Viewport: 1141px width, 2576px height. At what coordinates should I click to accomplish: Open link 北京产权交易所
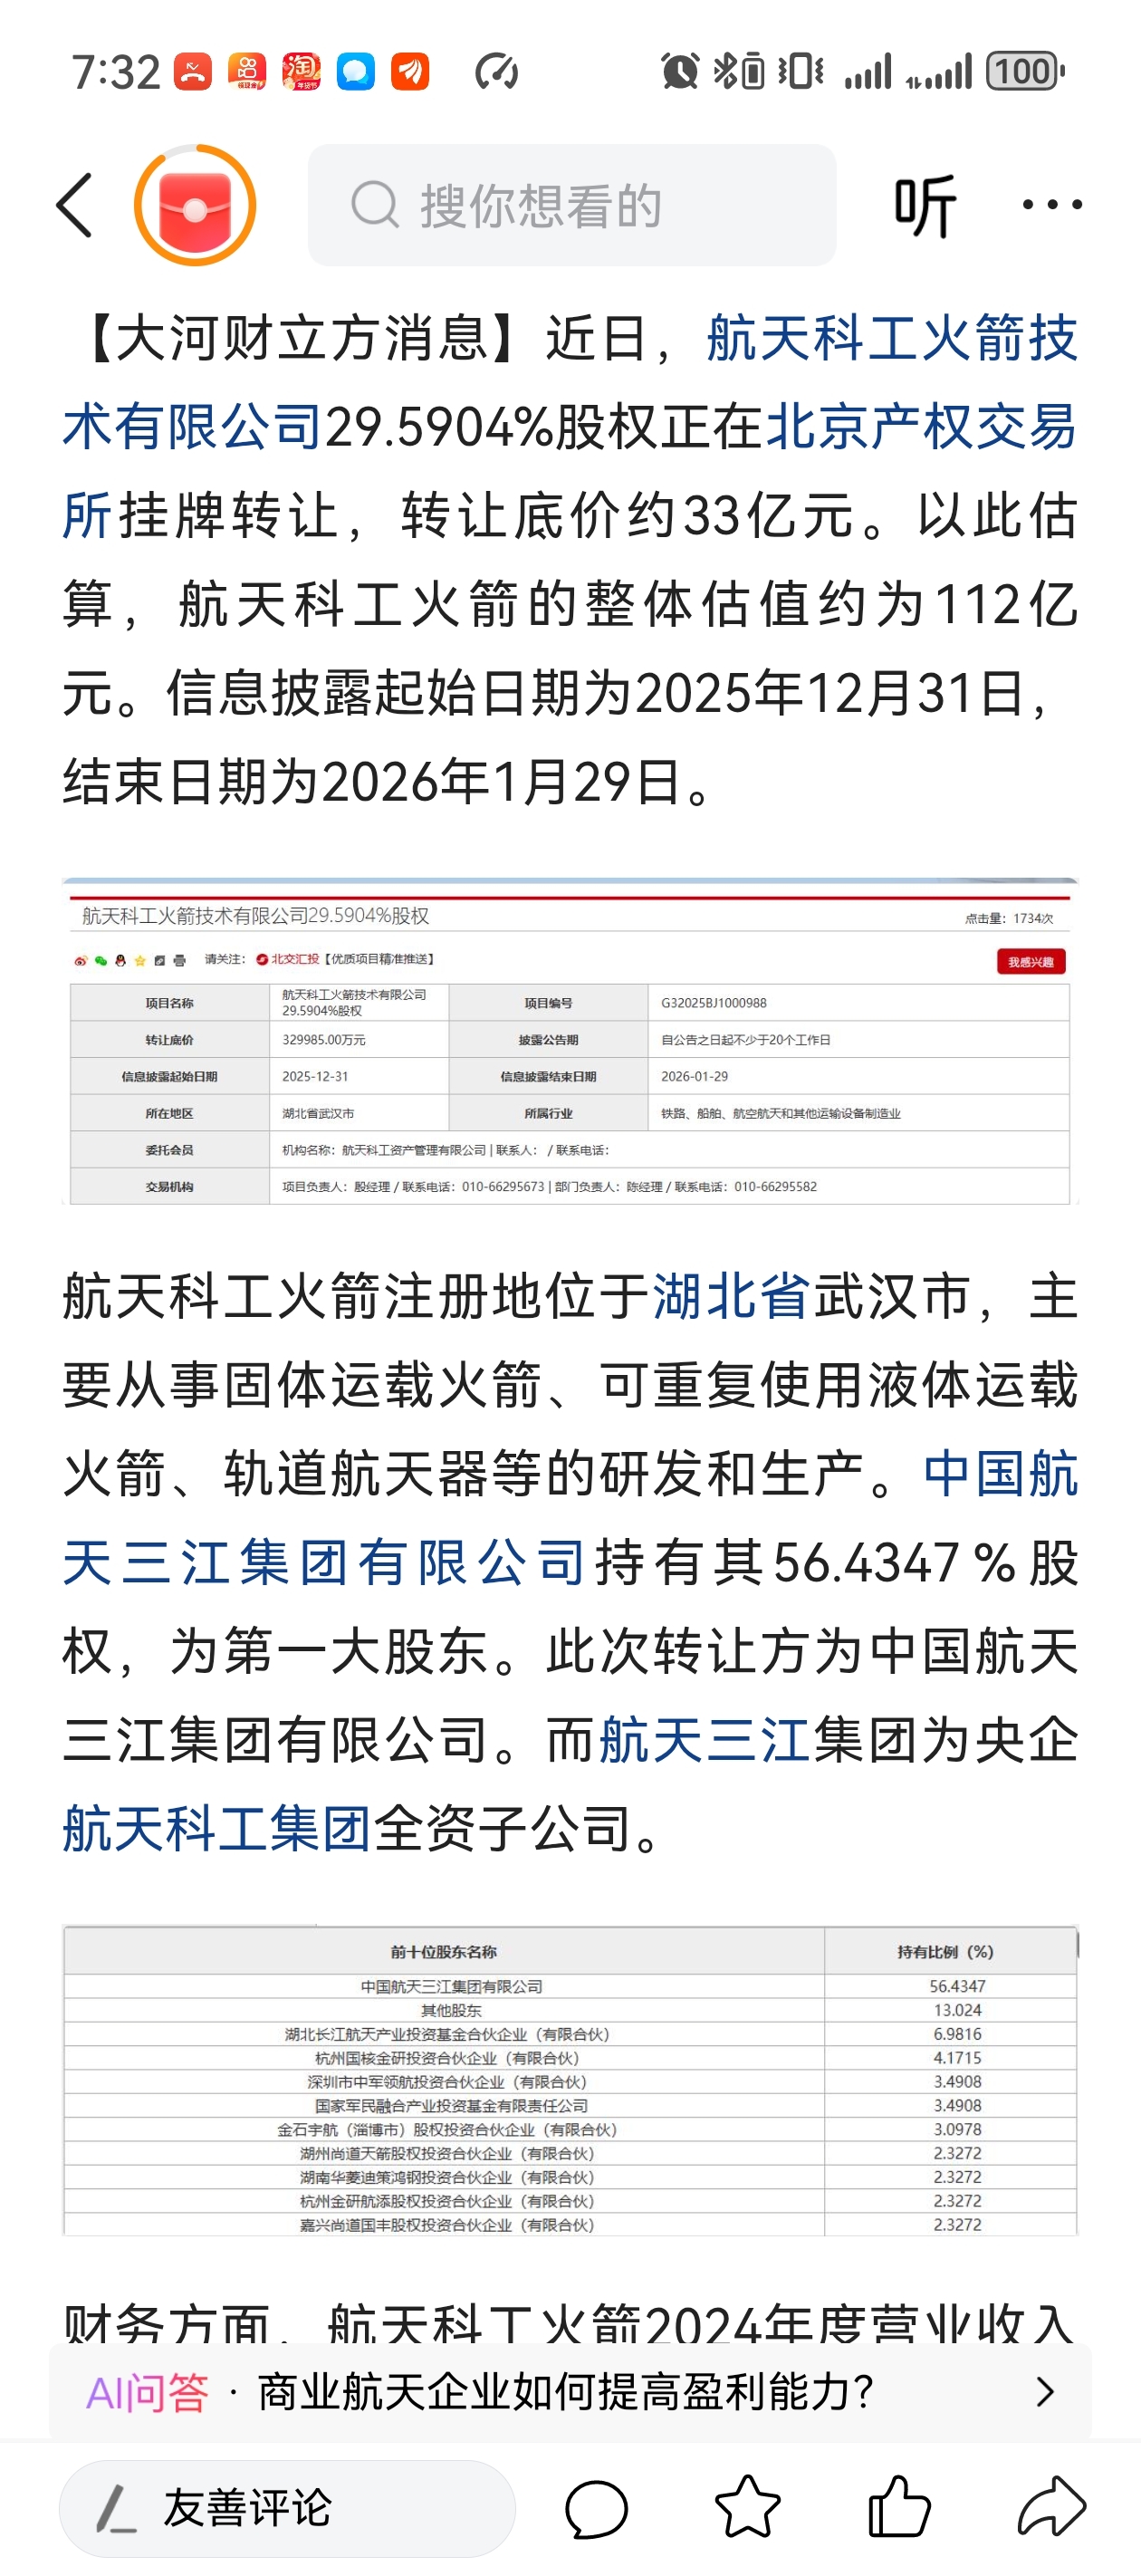571,470
